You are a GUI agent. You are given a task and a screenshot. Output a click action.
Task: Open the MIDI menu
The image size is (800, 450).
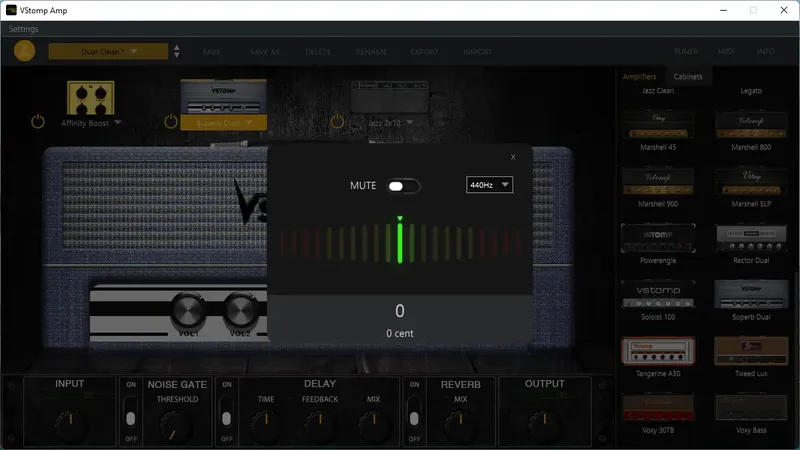point(726,52)
